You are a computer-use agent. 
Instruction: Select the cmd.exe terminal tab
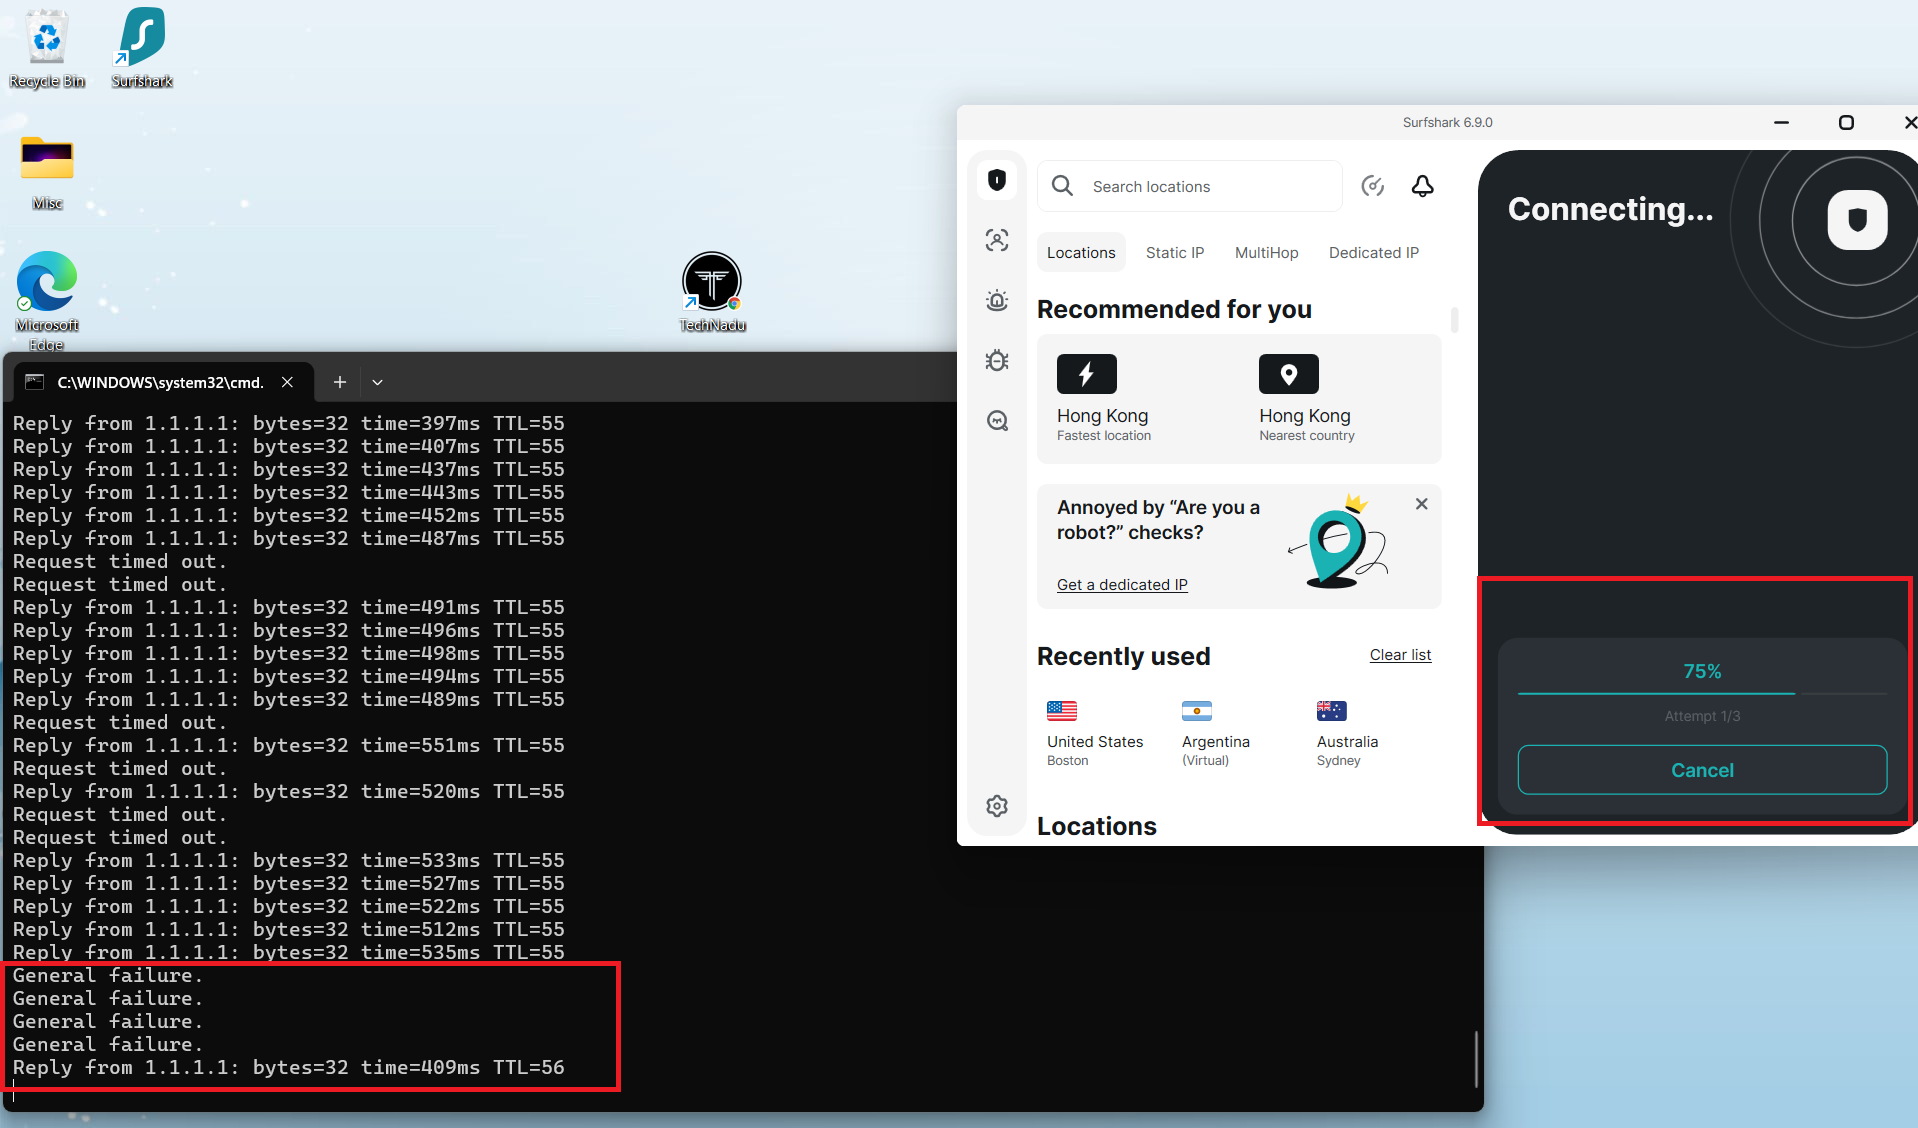[160, 382]
